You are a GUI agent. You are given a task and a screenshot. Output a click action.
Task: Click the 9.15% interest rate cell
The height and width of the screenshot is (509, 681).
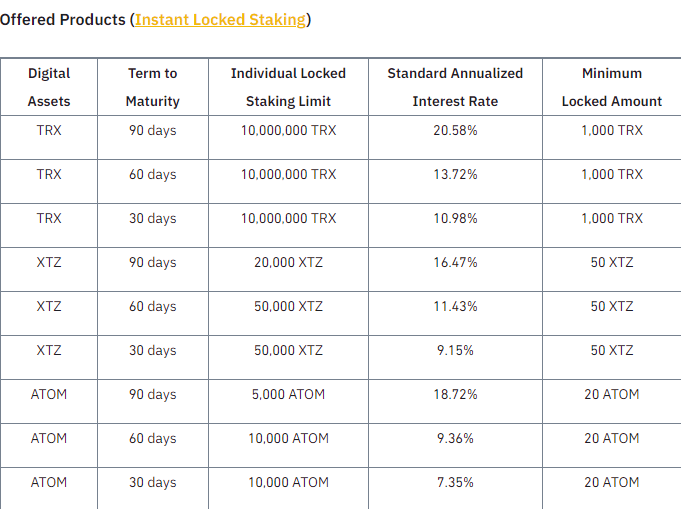click(455, 350)
